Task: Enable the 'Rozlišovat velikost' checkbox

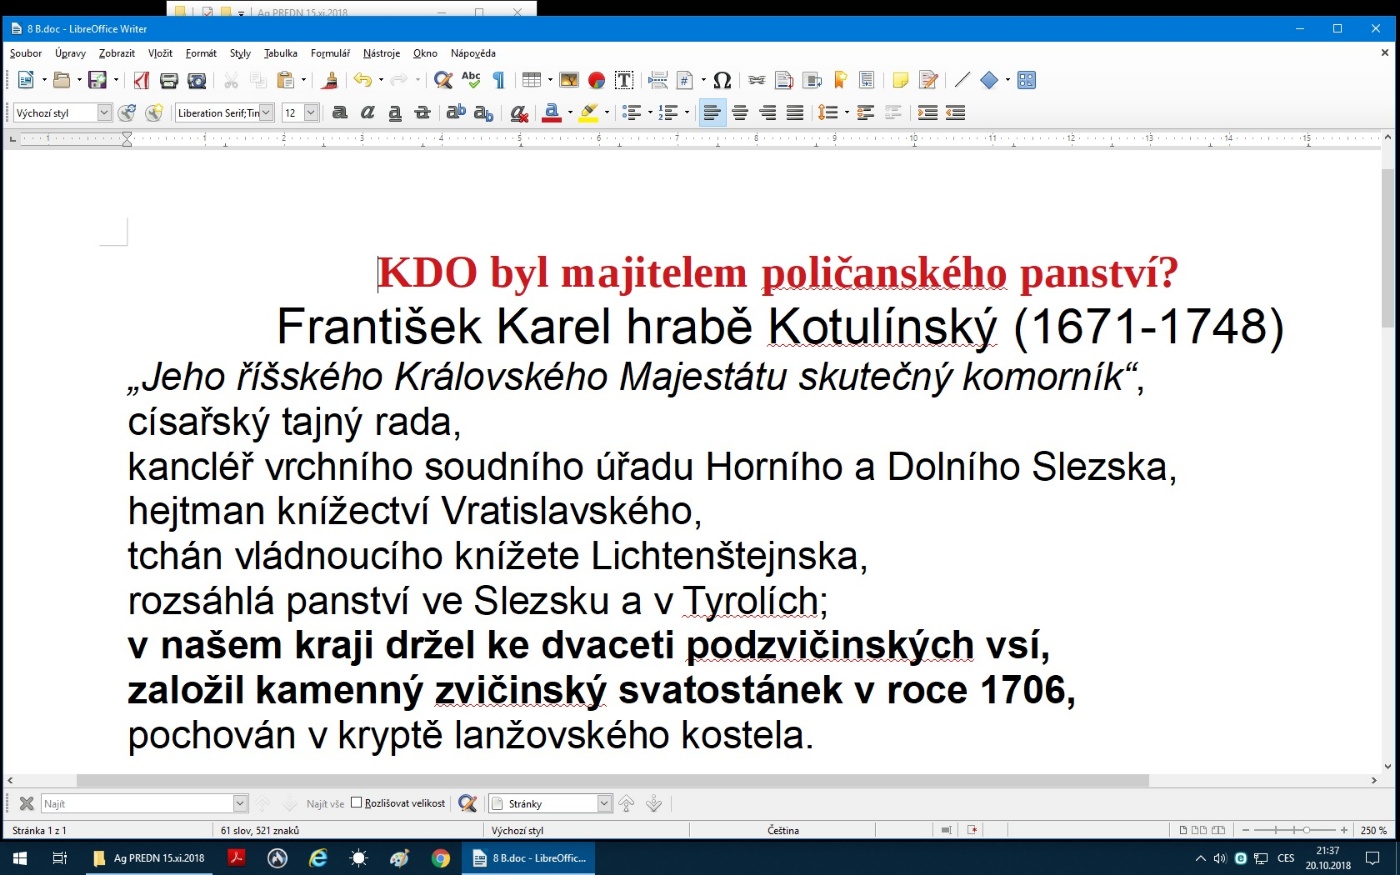Action: [x=356, y=803]
